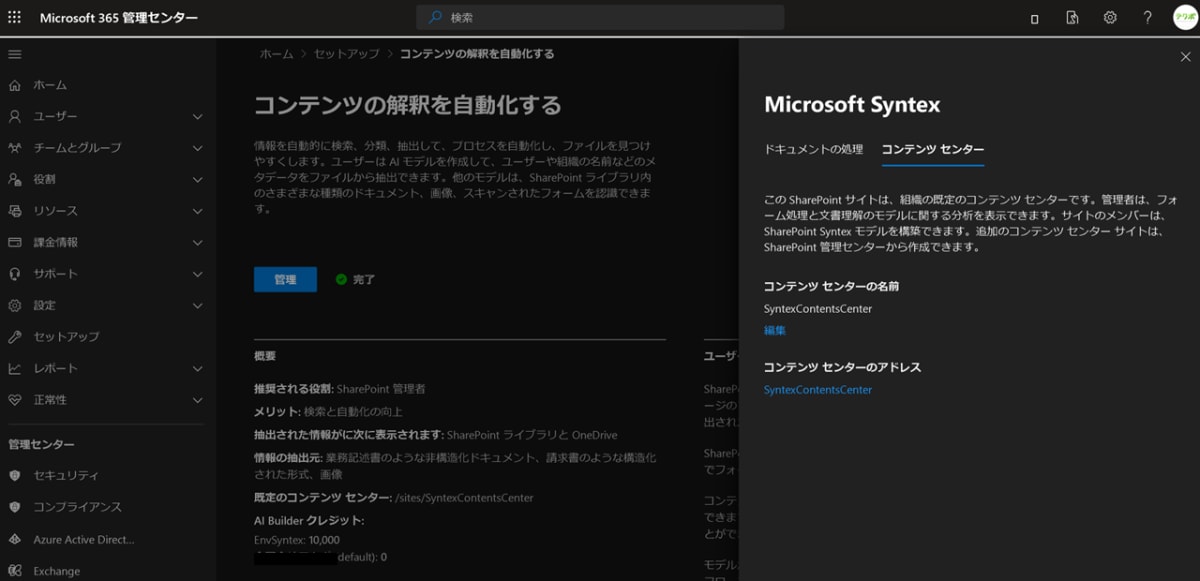This screenshot has height=581, width=1200.
Task: Click the Exchange admin center icon
Action: tap(14, 571)
